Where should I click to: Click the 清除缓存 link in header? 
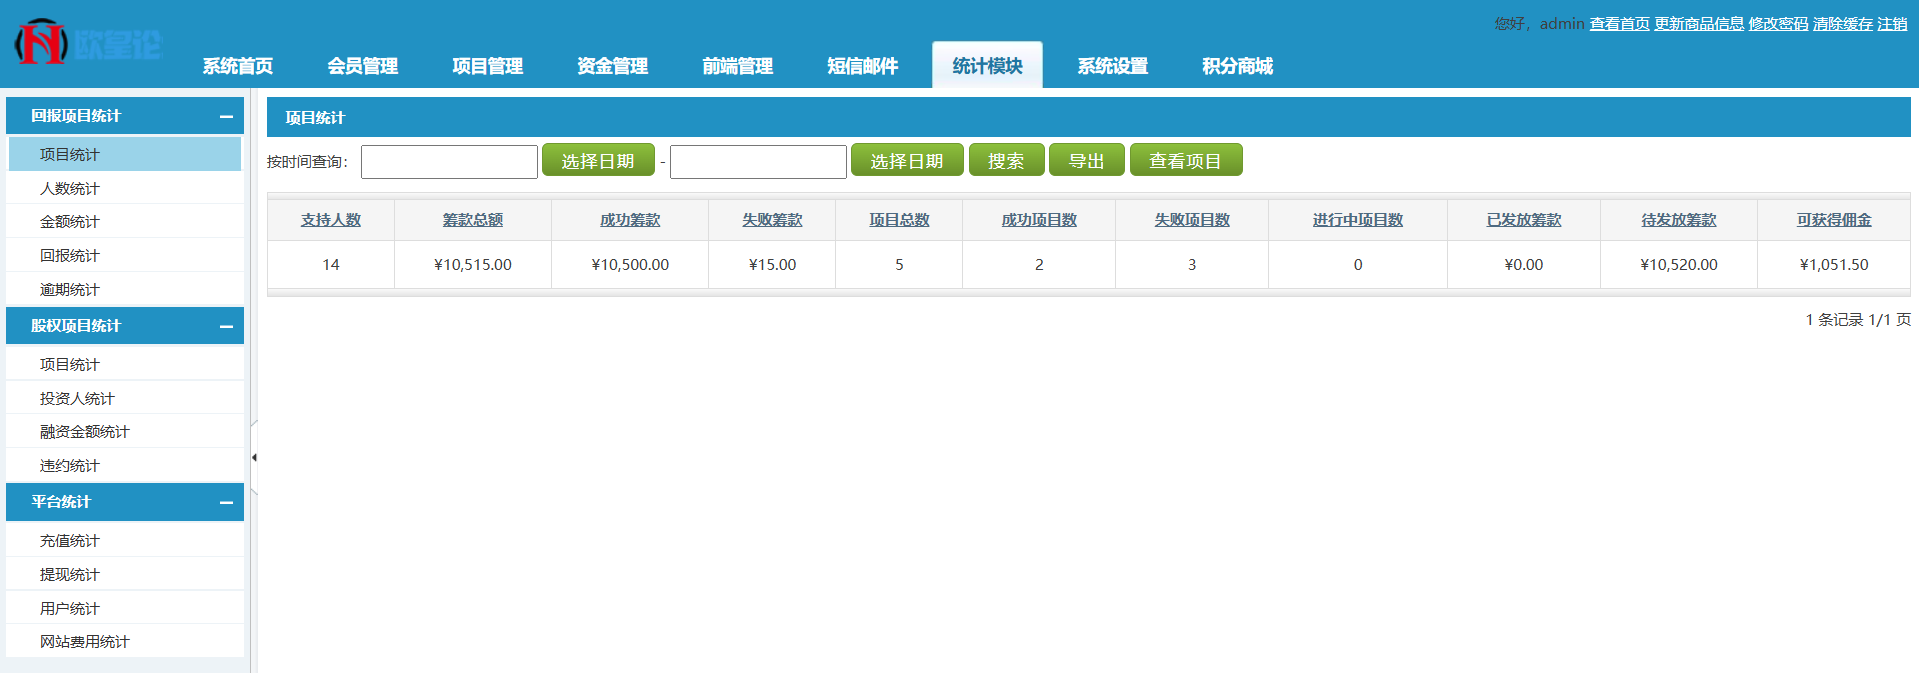point(1842,24)
